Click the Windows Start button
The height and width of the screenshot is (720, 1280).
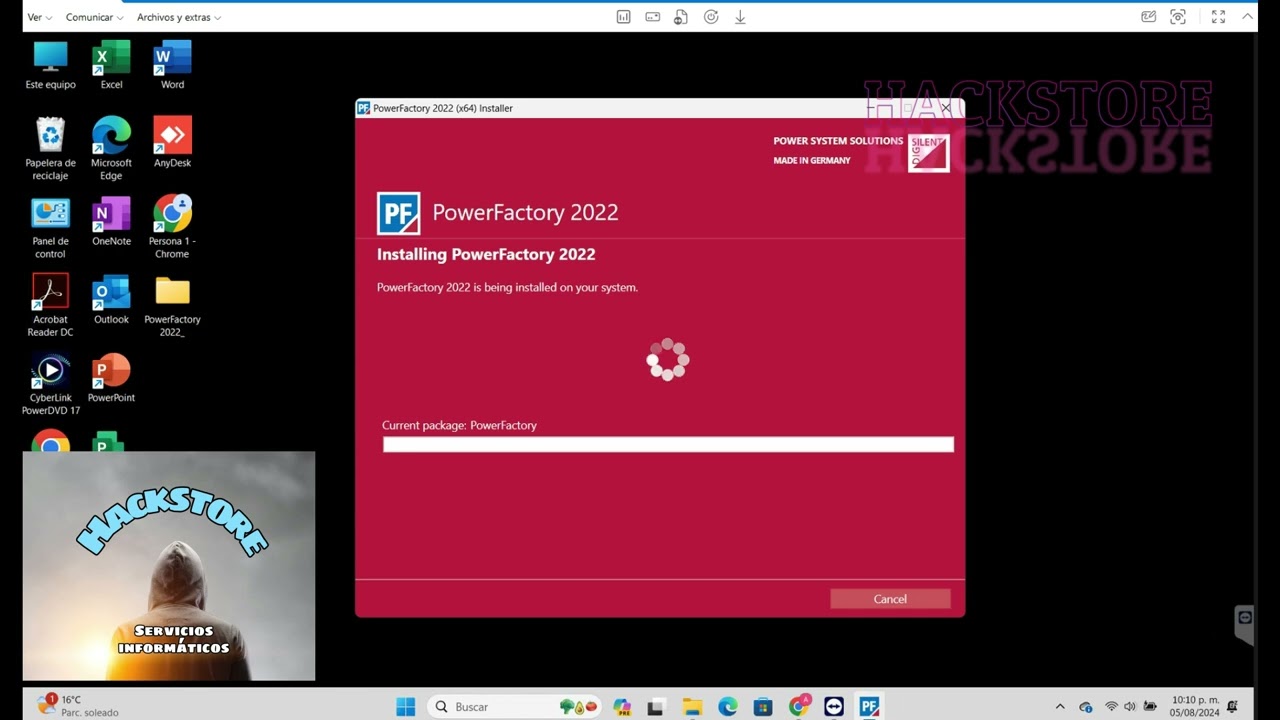click(405, 707)
